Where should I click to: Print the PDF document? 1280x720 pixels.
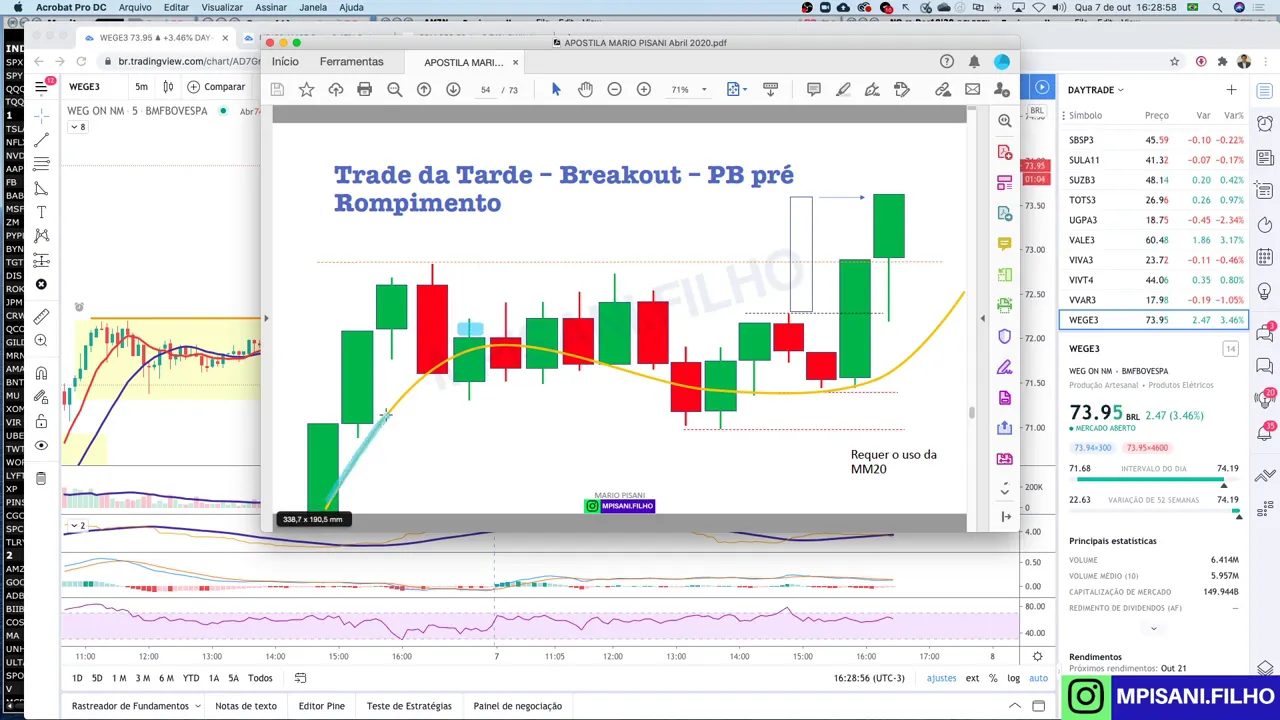pyautogui.click(x=365, y=90)
